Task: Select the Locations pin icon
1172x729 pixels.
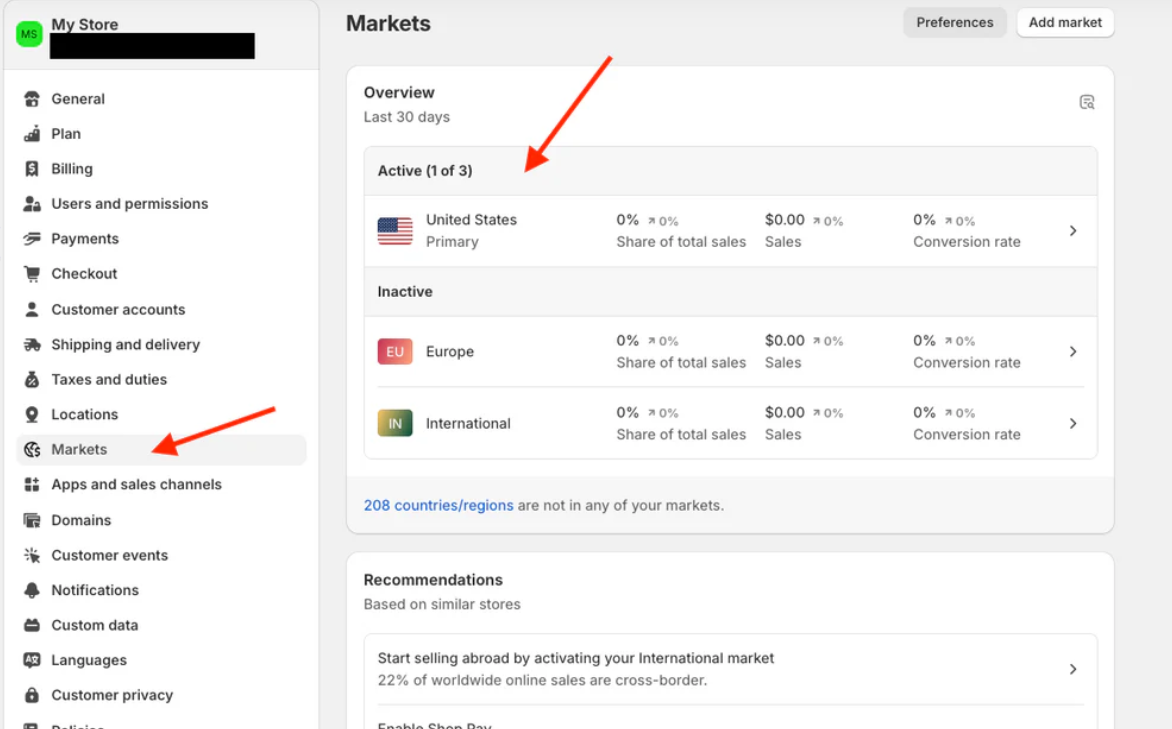Action: point(32,414)
